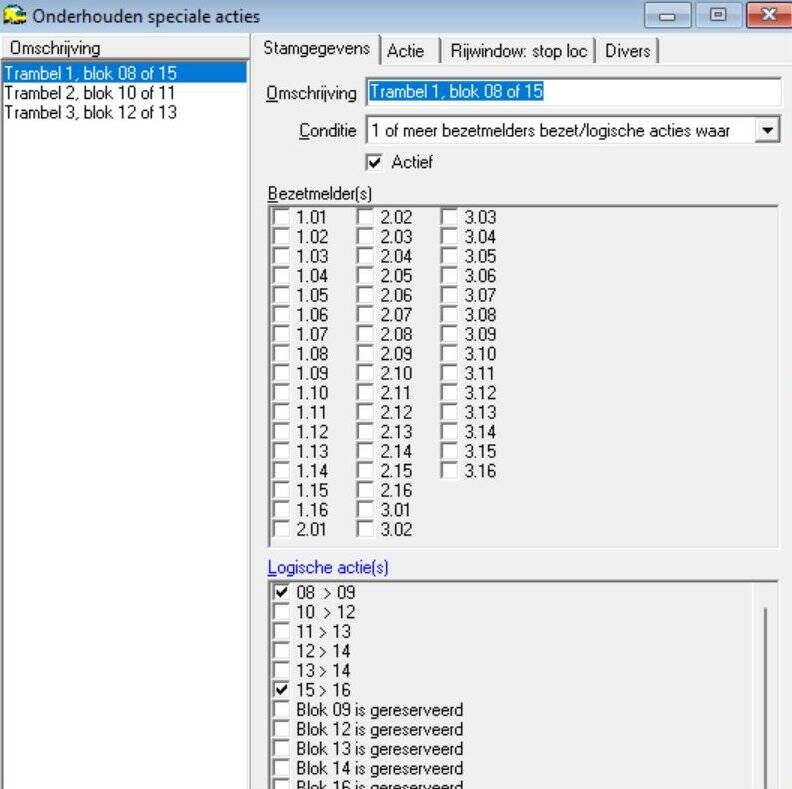Tick Blok 13 is gereserveerd
The width and height of the screenshot is (792, 789).
[281, 749]
